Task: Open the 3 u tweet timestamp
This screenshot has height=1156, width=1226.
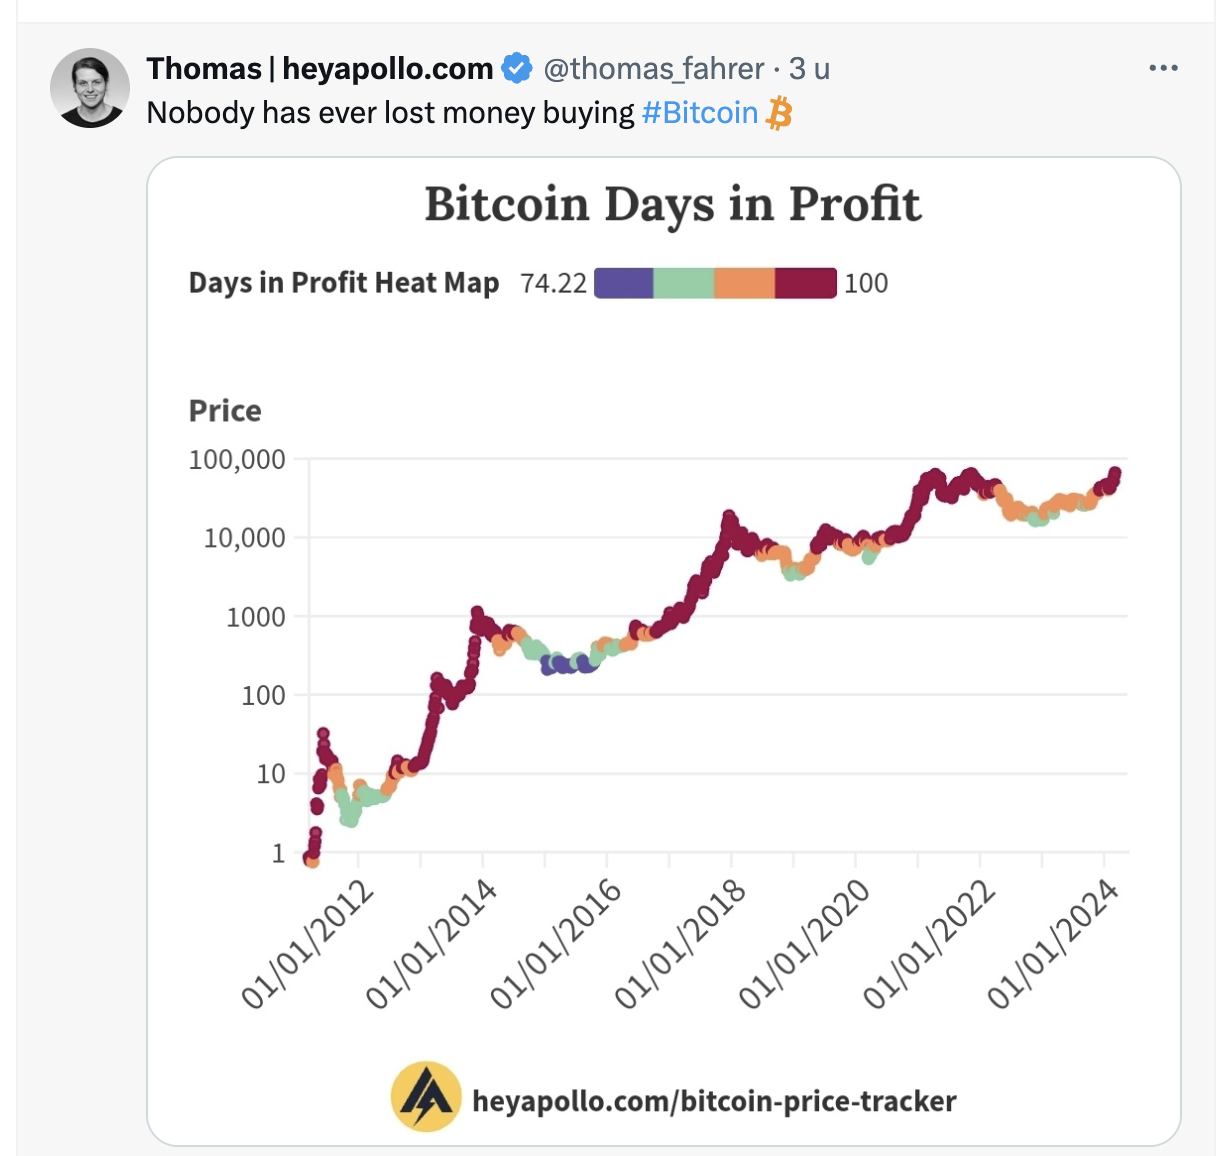Action: [x=809, y=68]
